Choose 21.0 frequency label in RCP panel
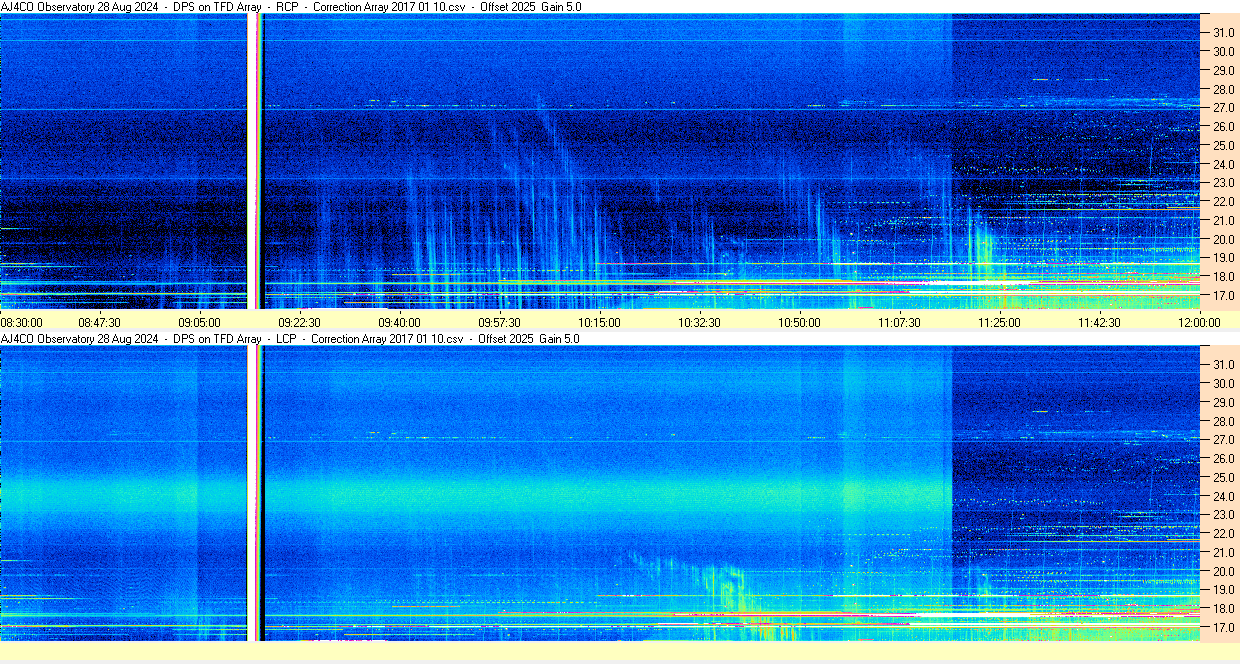The width and height of the screenshot is (1240, 664). 1223,221
